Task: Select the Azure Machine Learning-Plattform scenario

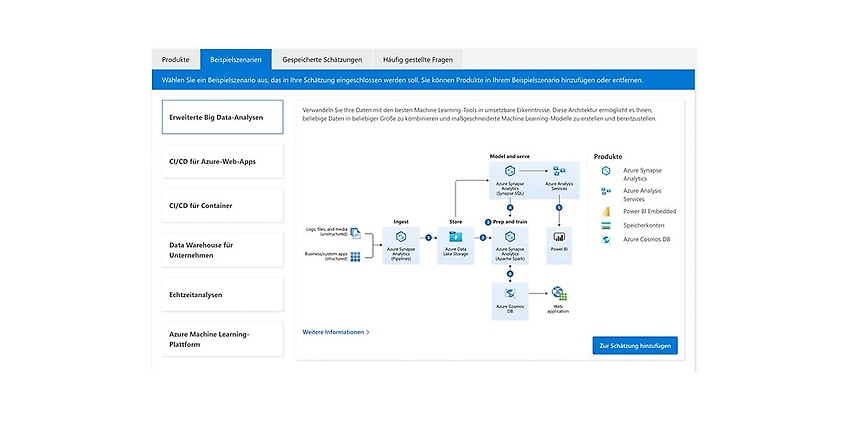Action: (x=222, y=339)
